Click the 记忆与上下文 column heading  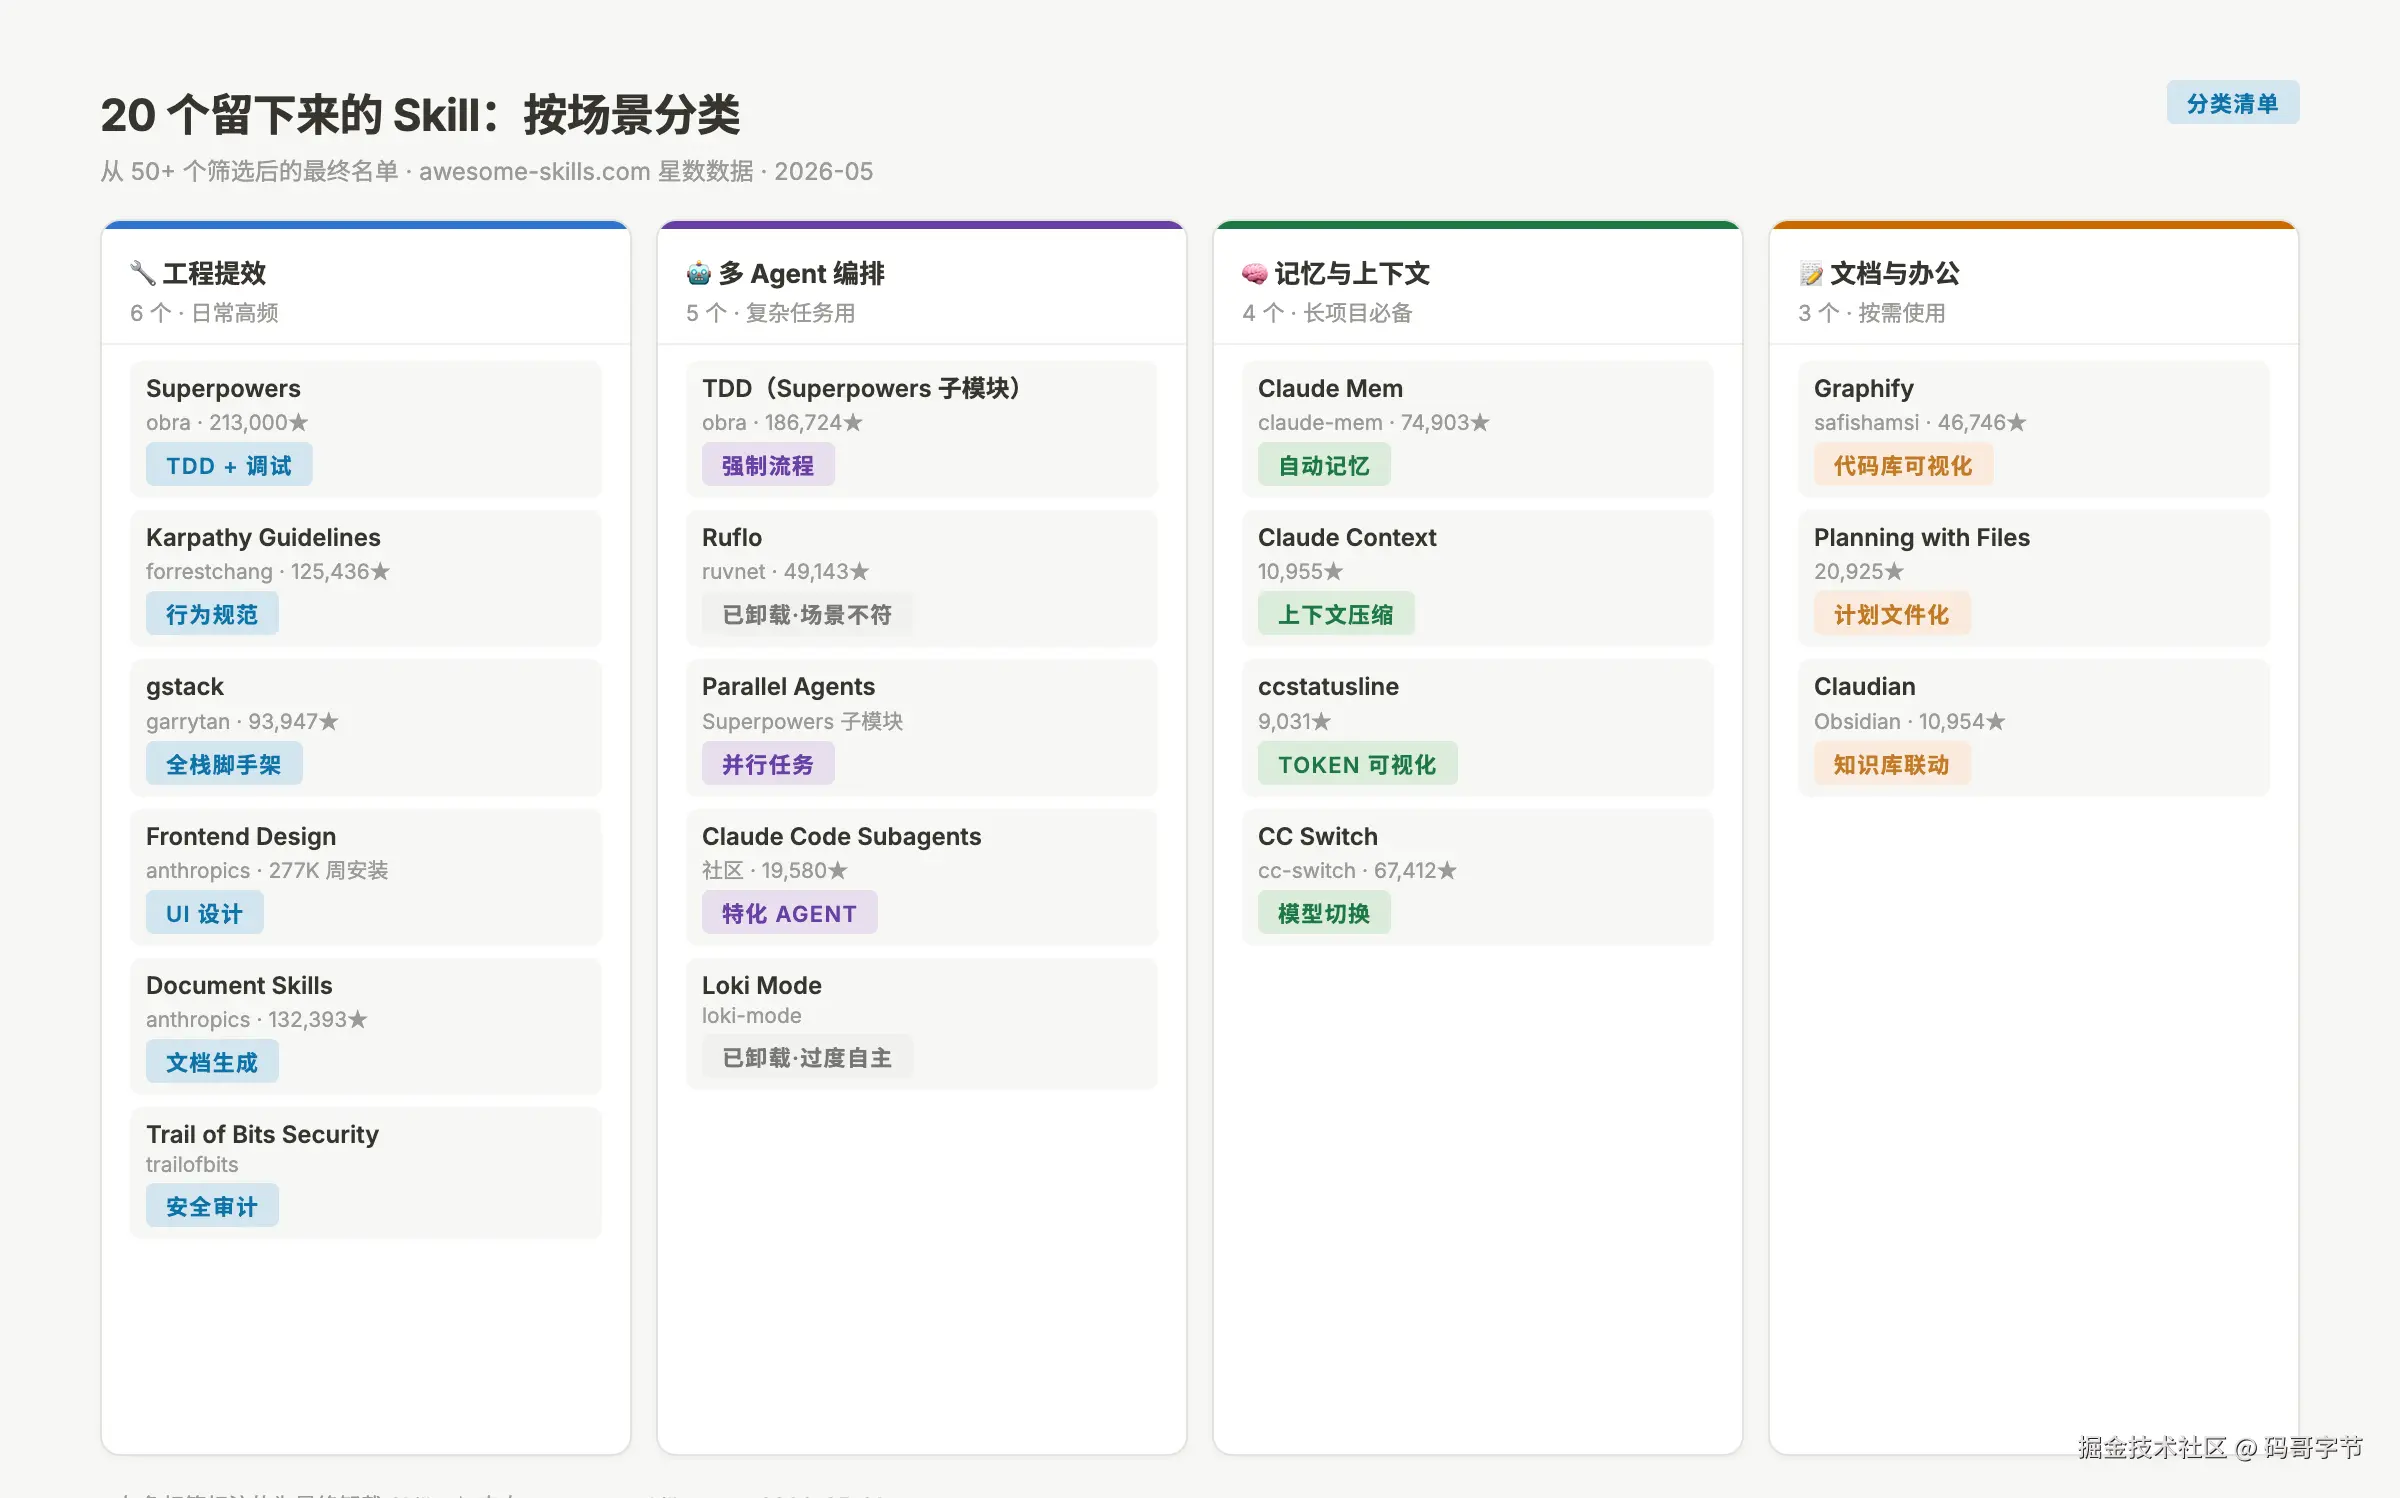coord(1352,273)
